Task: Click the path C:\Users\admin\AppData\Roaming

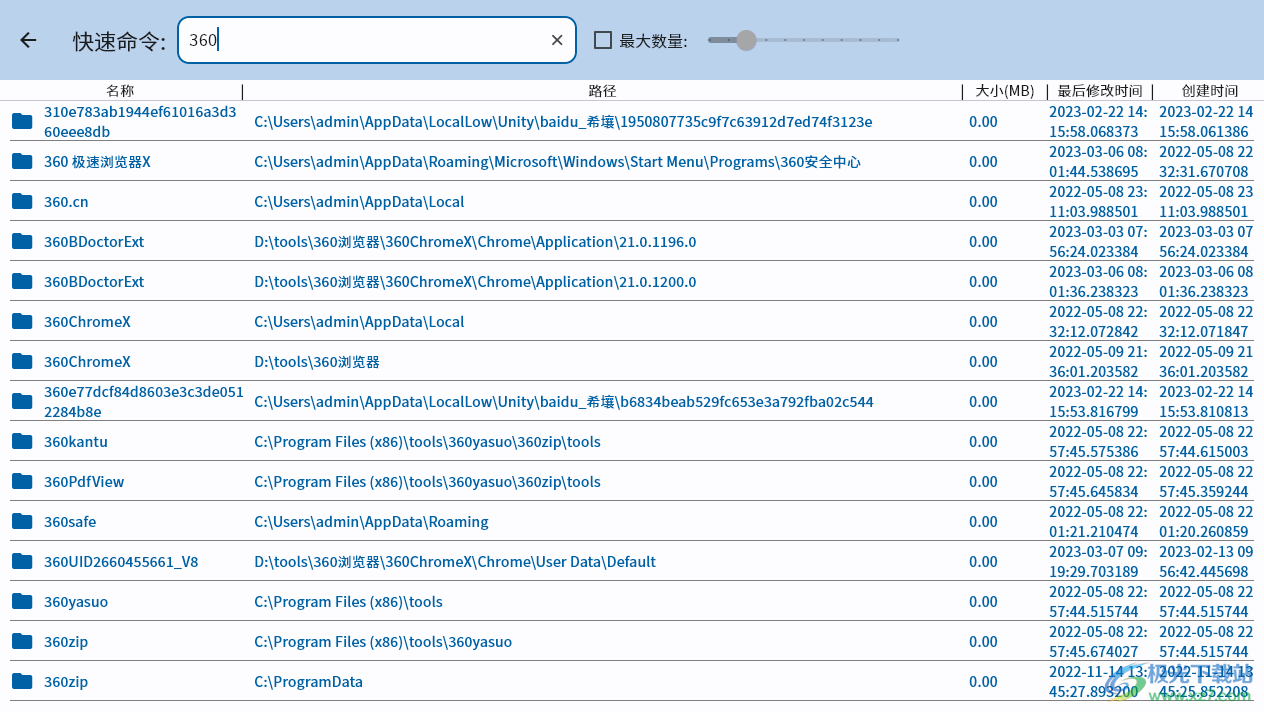Action: pos(371,522)
